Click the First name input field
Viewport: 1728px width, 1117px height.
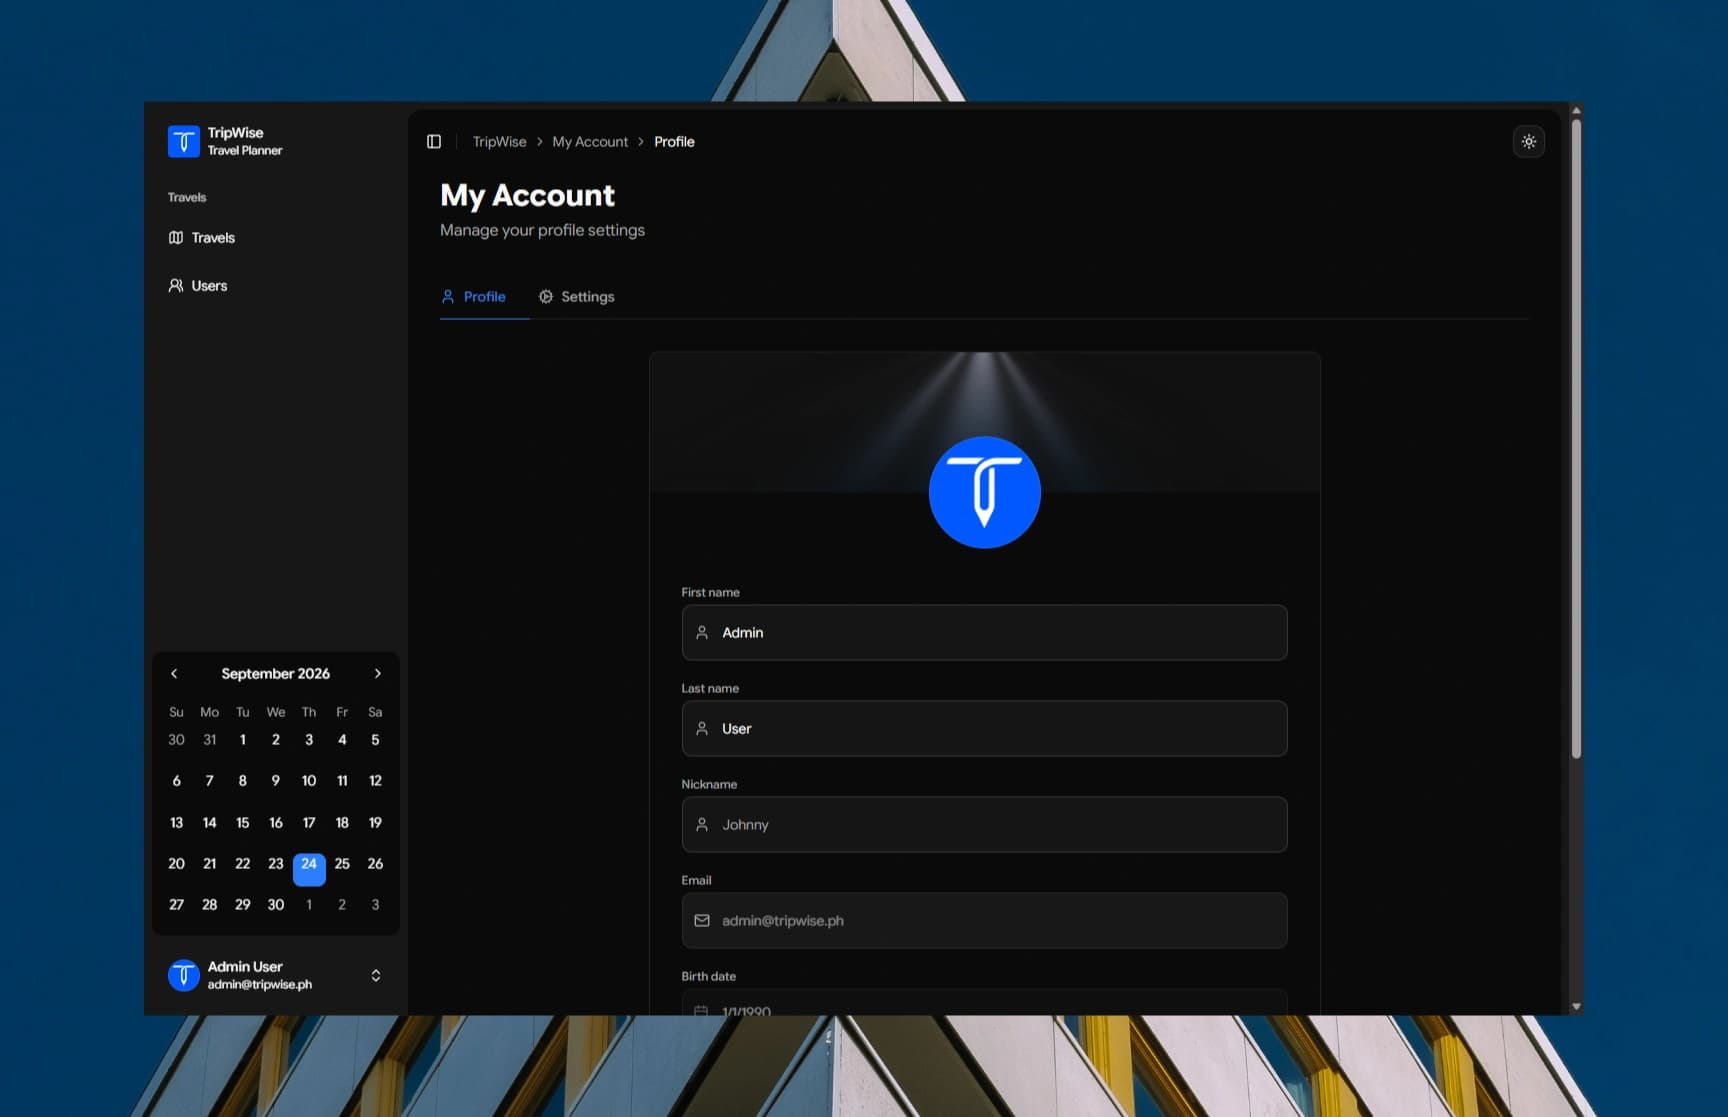coord(984,633)
